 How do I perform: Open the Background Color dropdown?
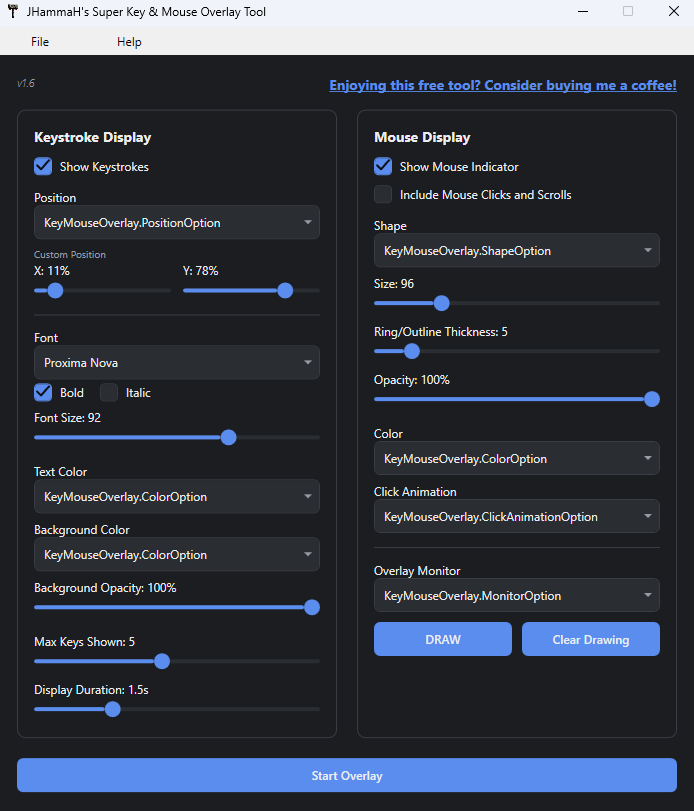(177, 554)
